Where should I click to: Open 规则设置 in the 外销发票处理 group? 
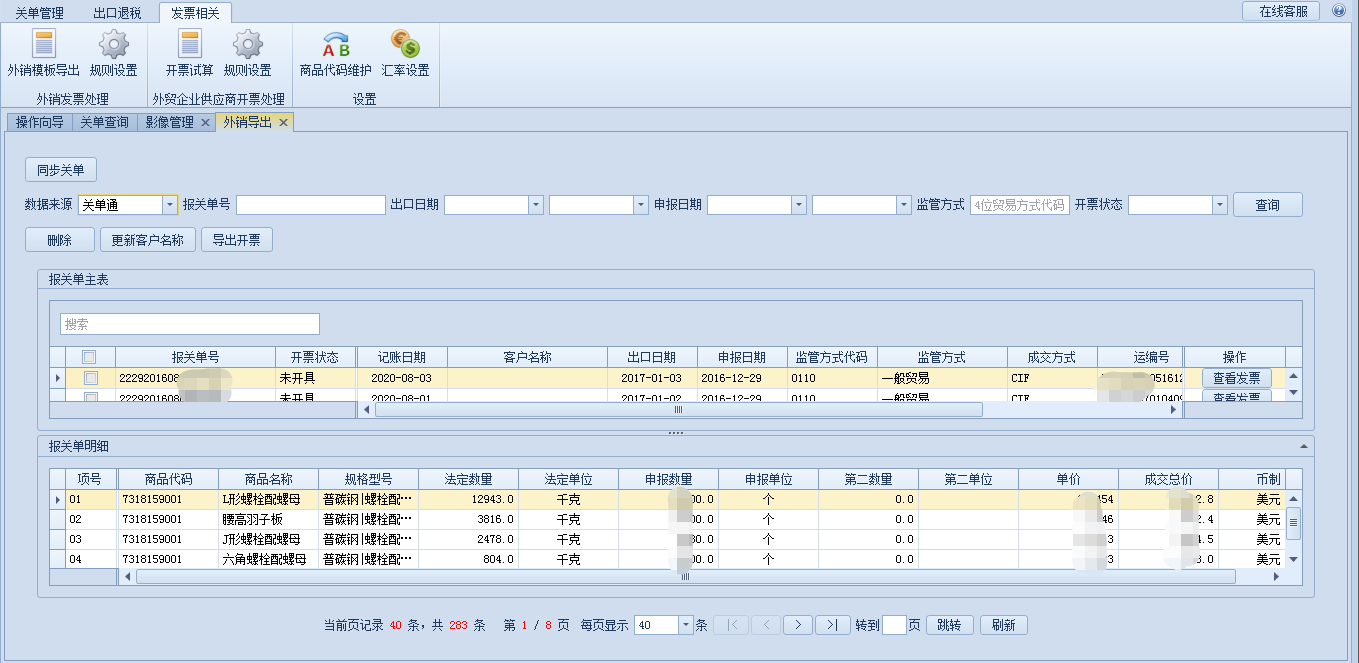pyautogui.click(x=114, y=53)
